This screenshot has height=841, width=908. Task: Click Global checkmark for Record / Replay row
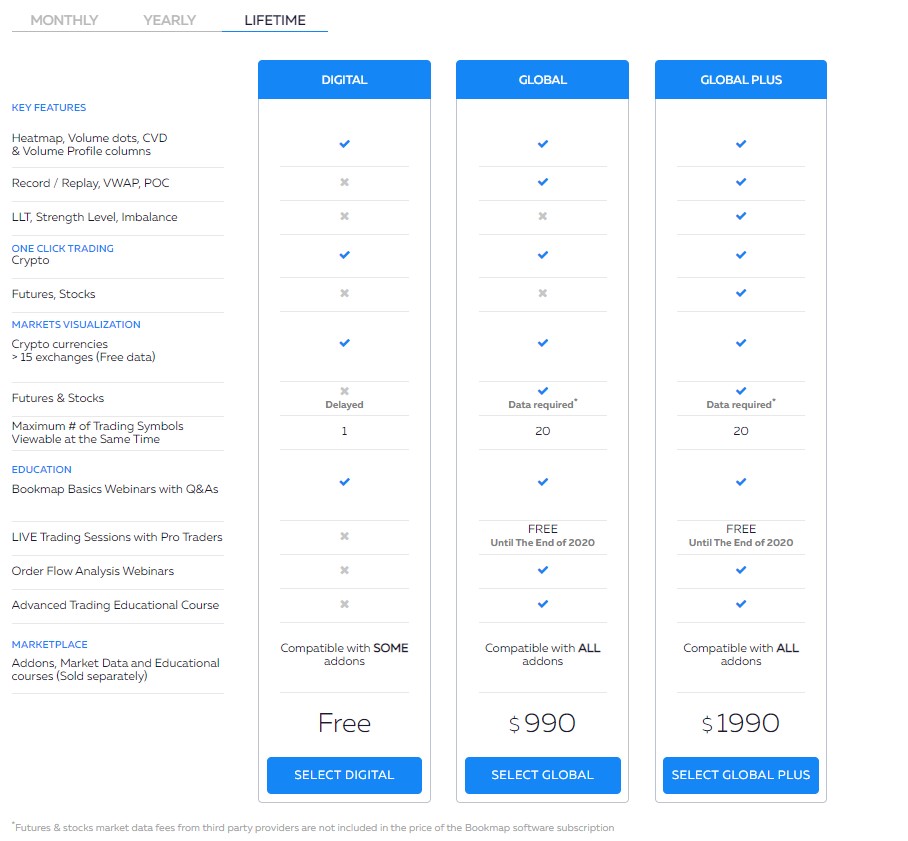[x=543, y=182]
